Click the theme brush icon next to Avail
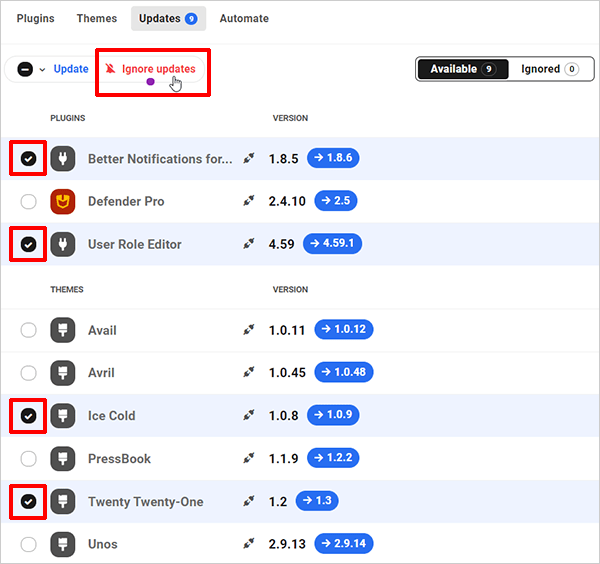Image resolution: width=600 pixels, height=564 pixels. 63,330
